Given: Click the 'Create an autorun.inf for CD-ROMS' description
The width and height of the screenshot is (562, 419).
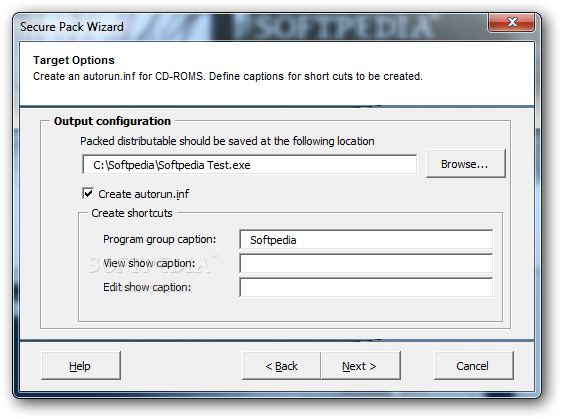Looking at the screenshot, I should tap(228, 76).
